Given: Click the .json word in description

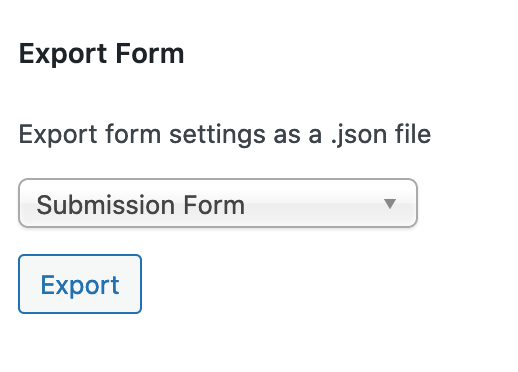Looking at the screenshot, I should (359, 135).
